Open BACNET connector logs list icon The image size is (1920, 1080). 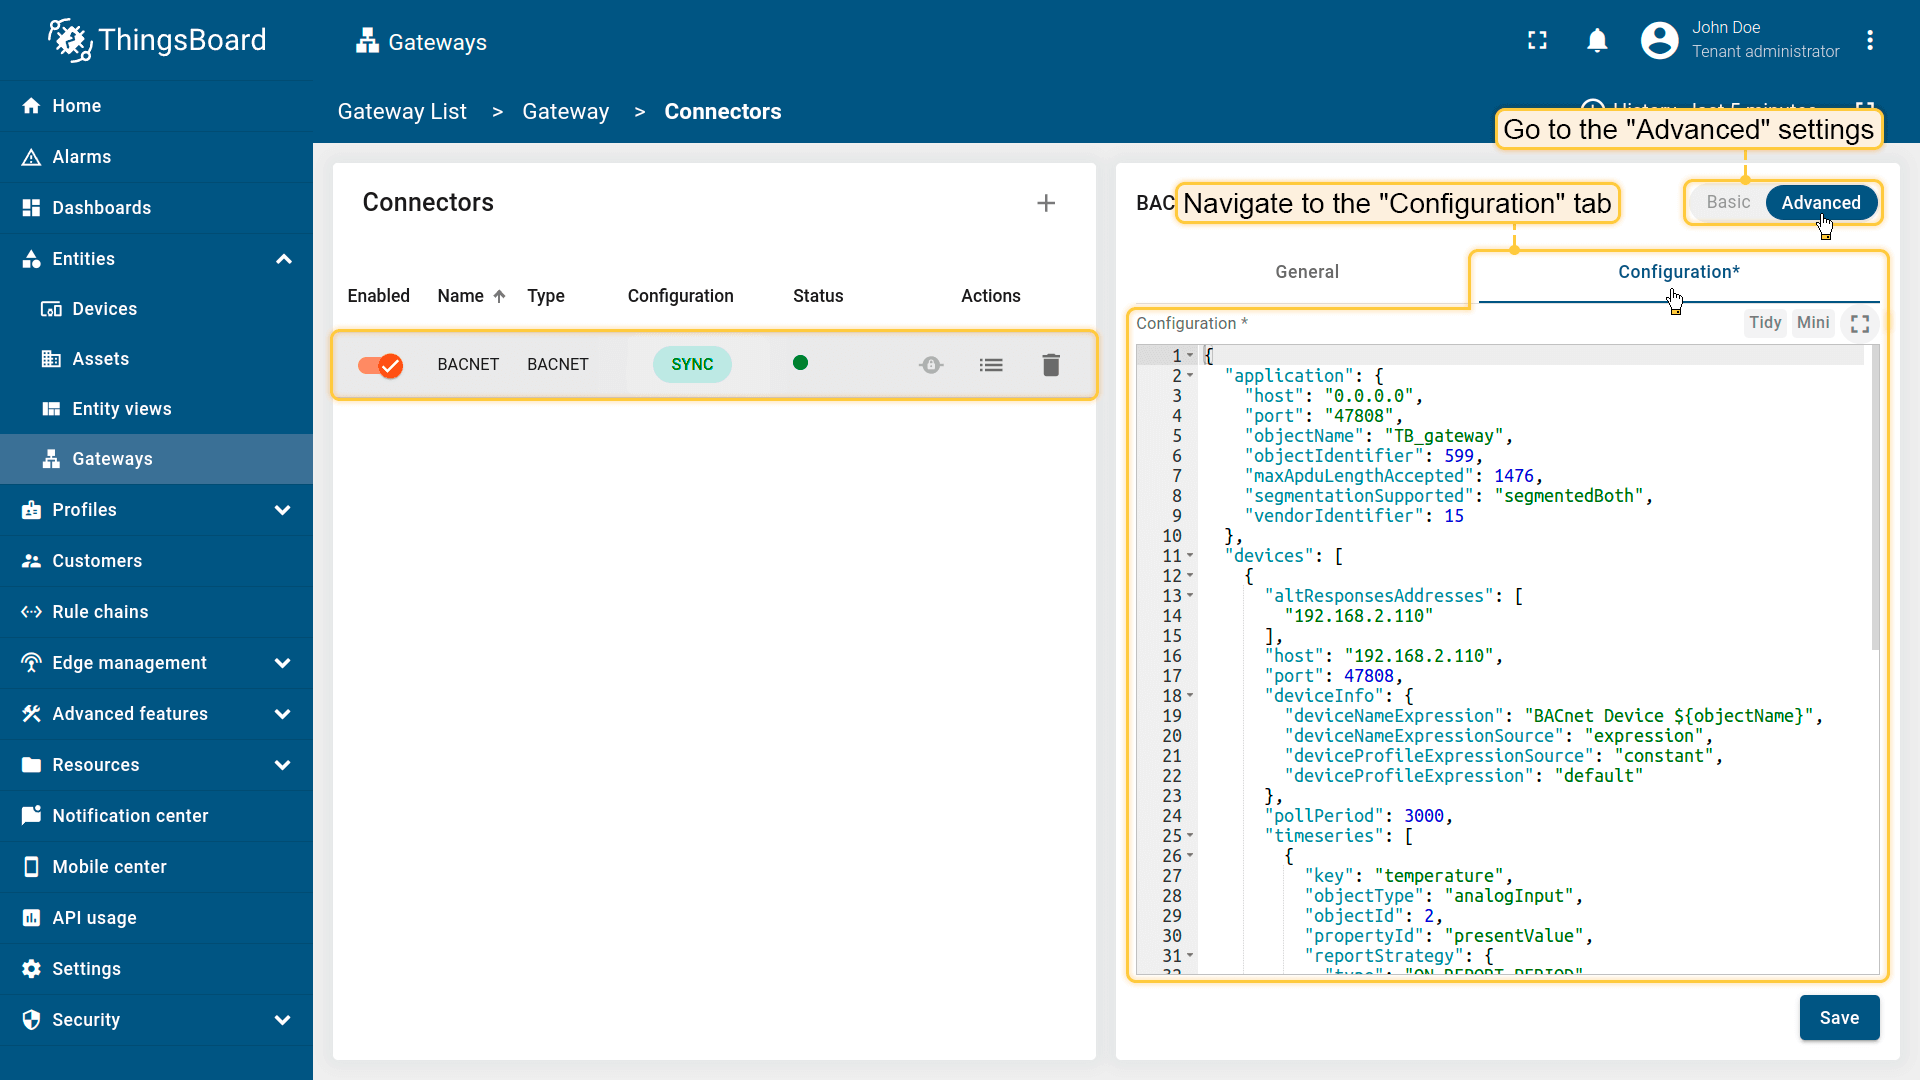coord(990,365)
